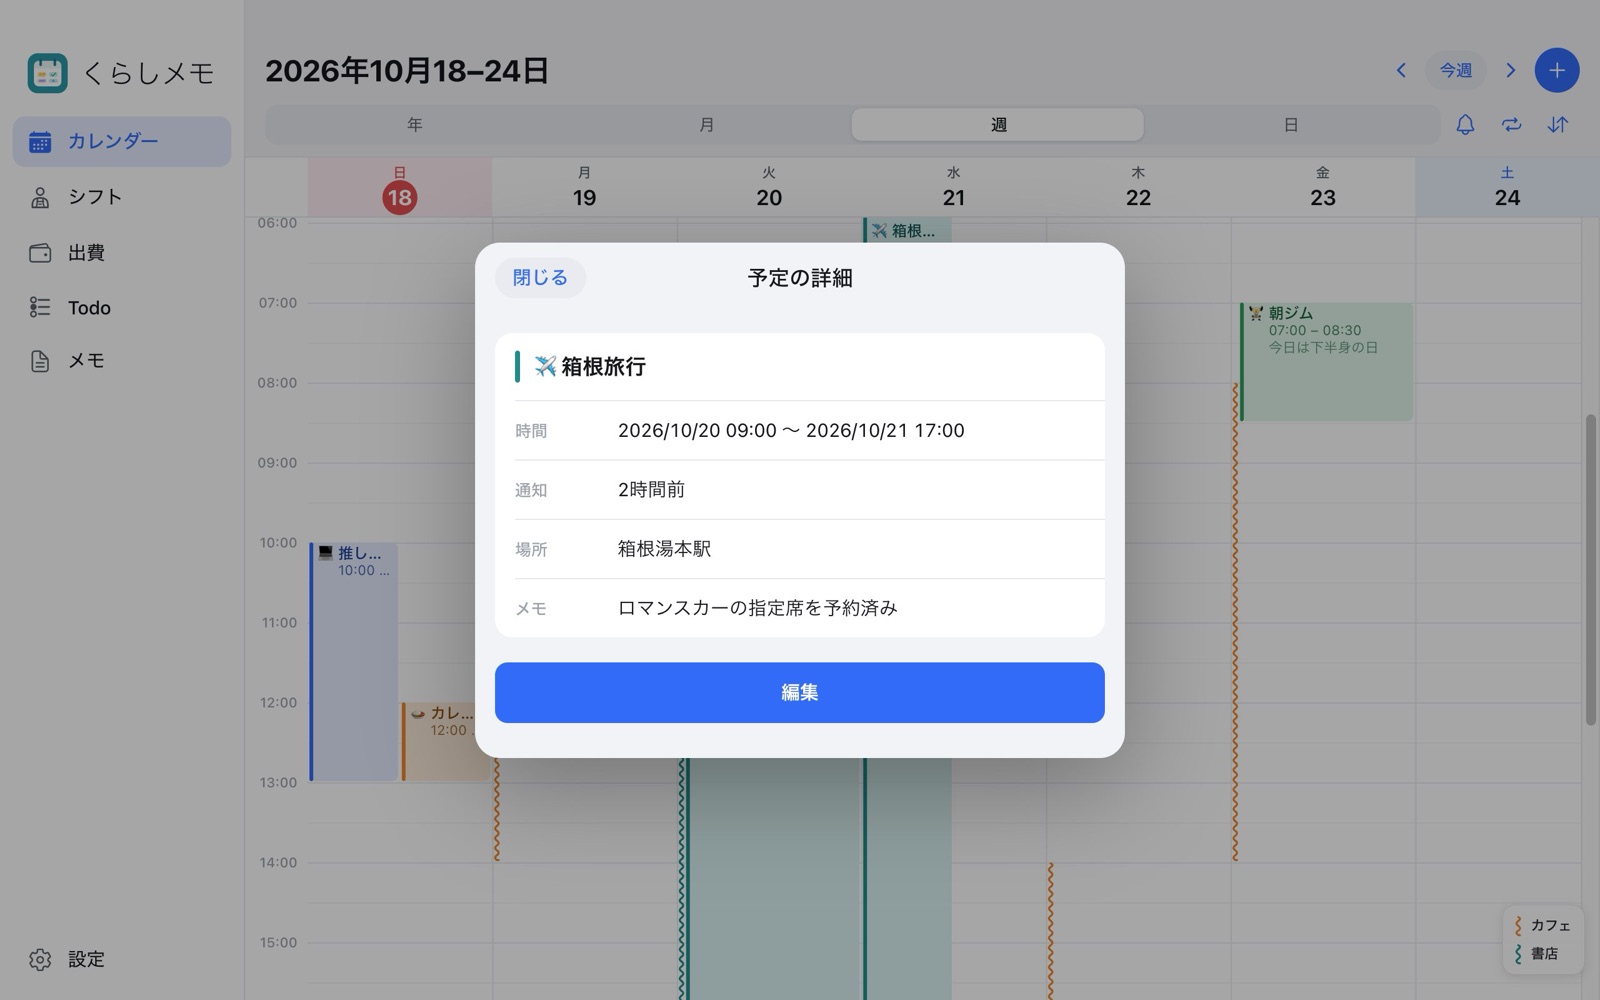Click the くらしメモ app logo icon
Viewport: 1600px width, 1000px height.
[47, 73]
